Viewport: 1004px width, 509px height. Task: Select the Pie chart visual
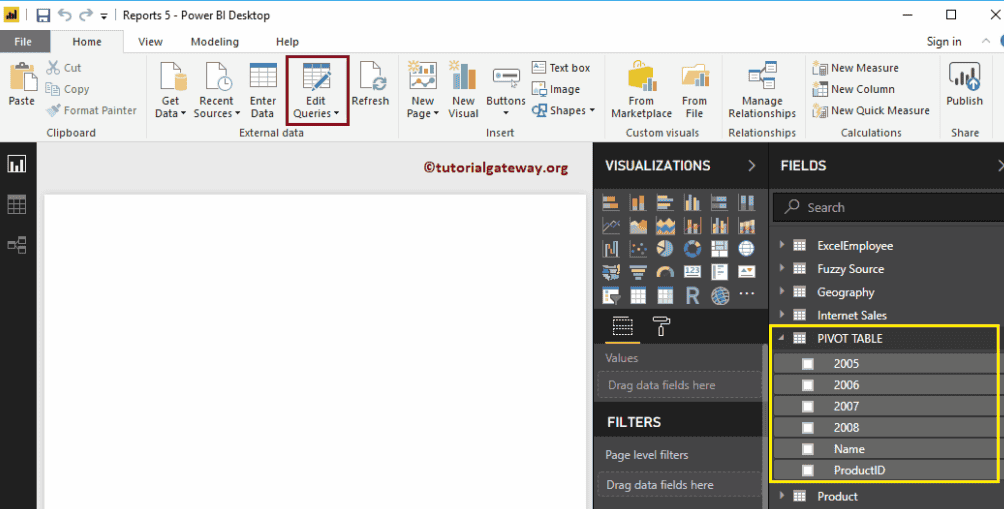click(665, 248)
